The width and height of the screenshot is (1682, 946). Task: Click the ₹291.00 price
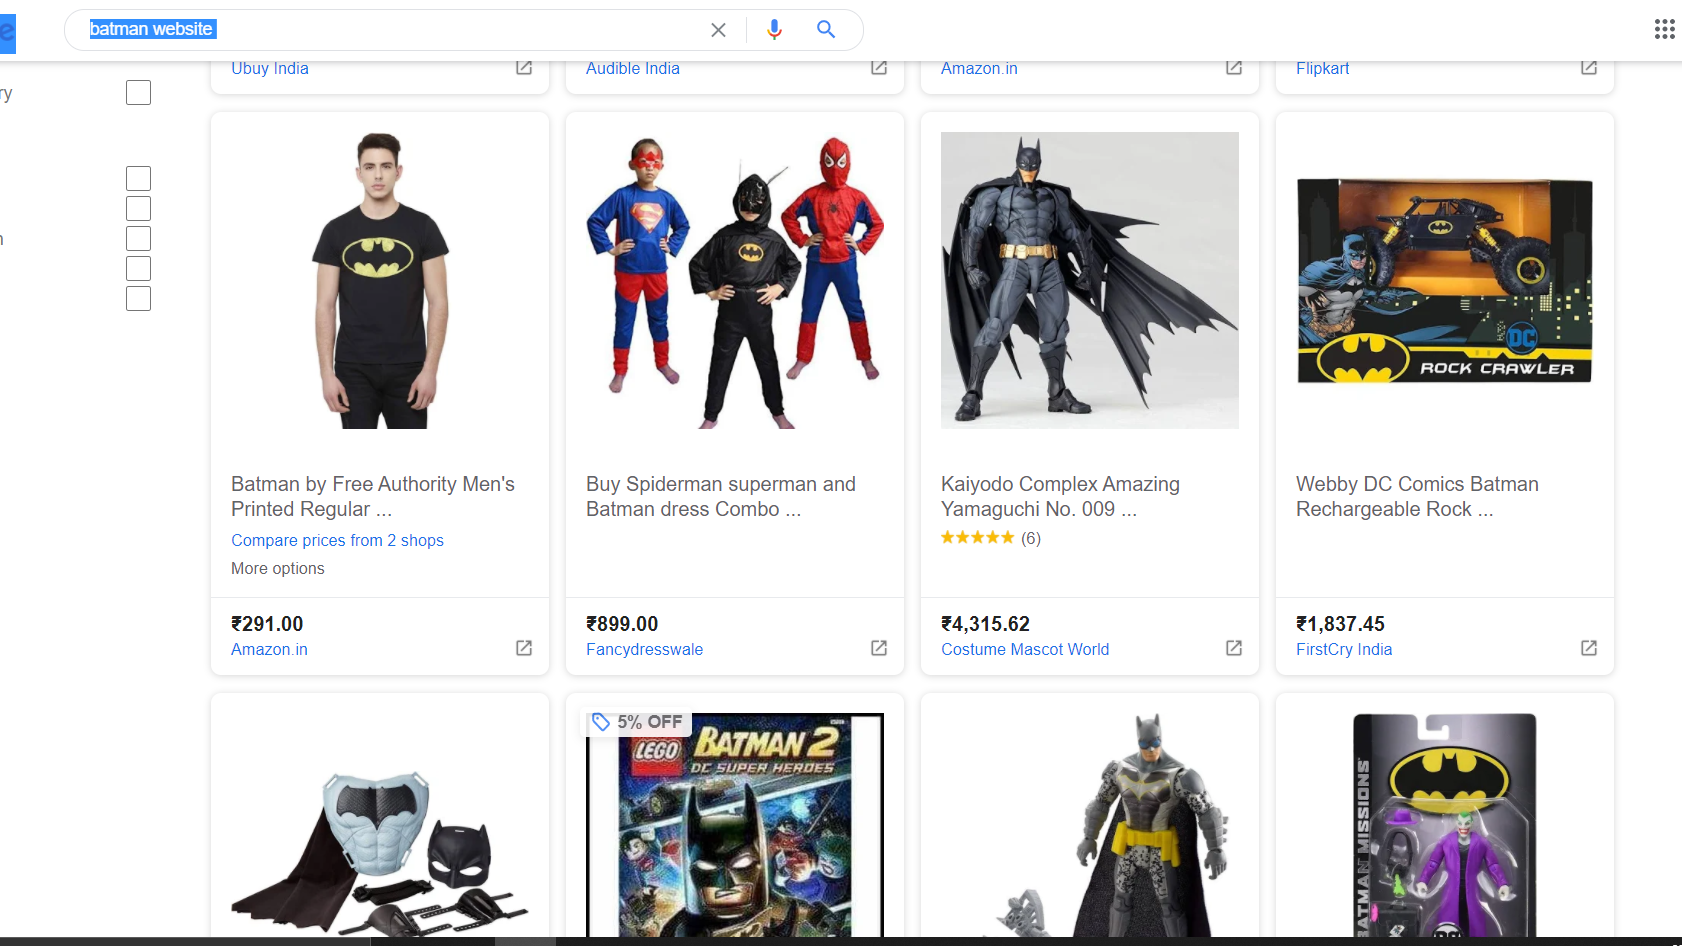coord(267,624)
